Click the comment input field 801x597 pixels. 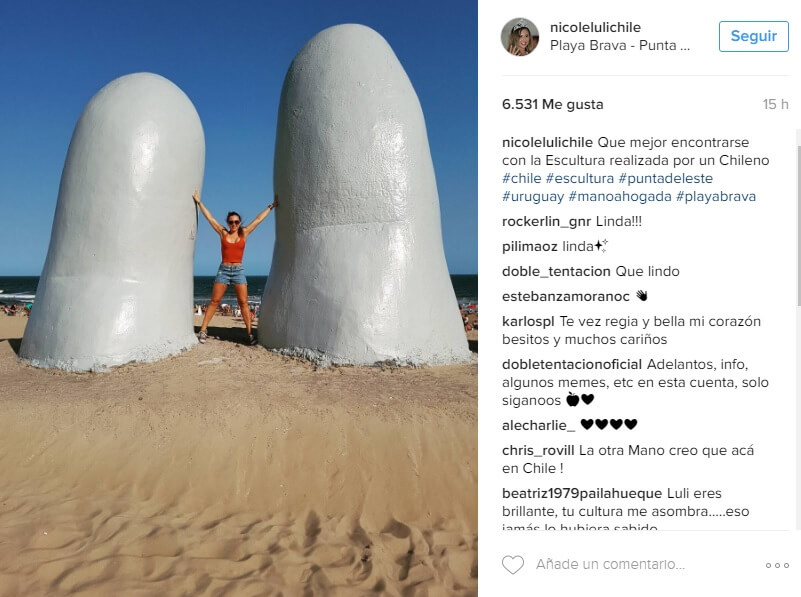(644, 564)
